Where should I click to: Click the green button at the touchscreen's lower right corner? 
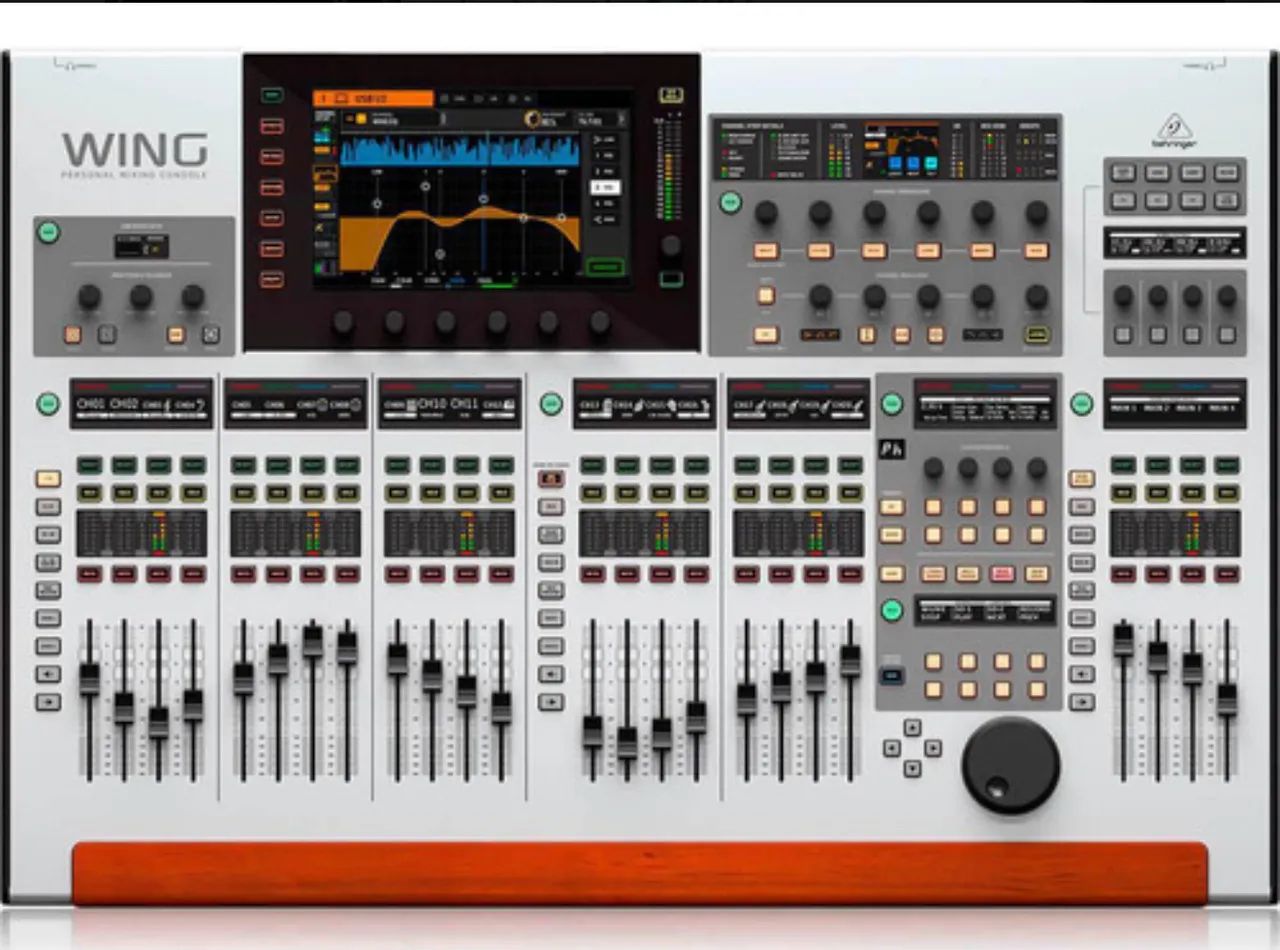pyautogui.click(x=604, y=267)
